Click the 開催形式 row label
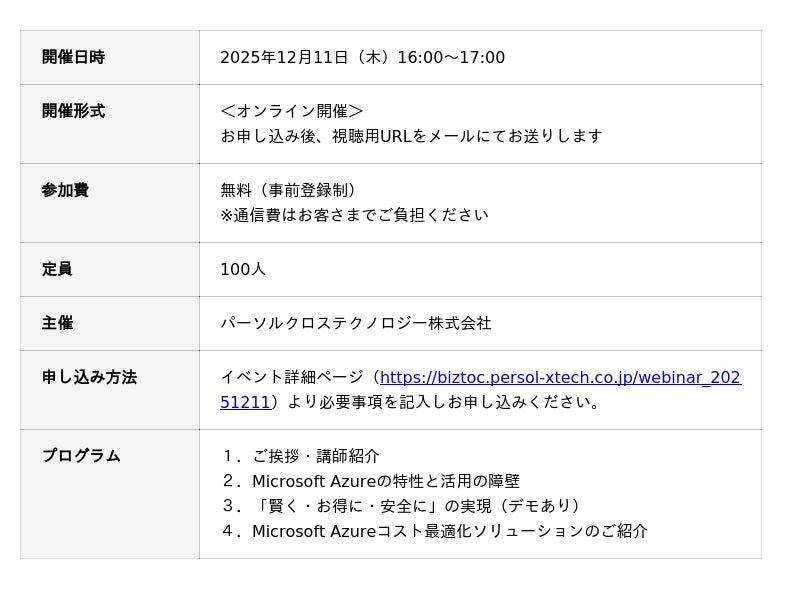The width and height of the screenshot is (800, 589). (x=73, y=111)
